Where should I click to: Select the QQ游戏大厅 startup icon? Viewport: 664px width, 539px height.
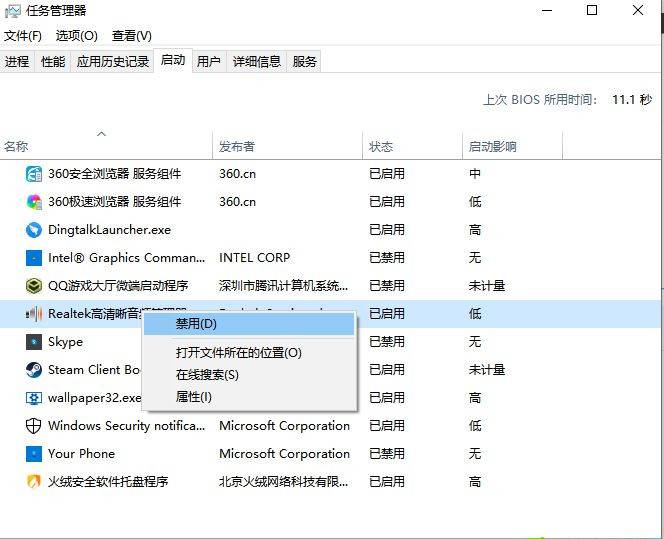[33, 286]
